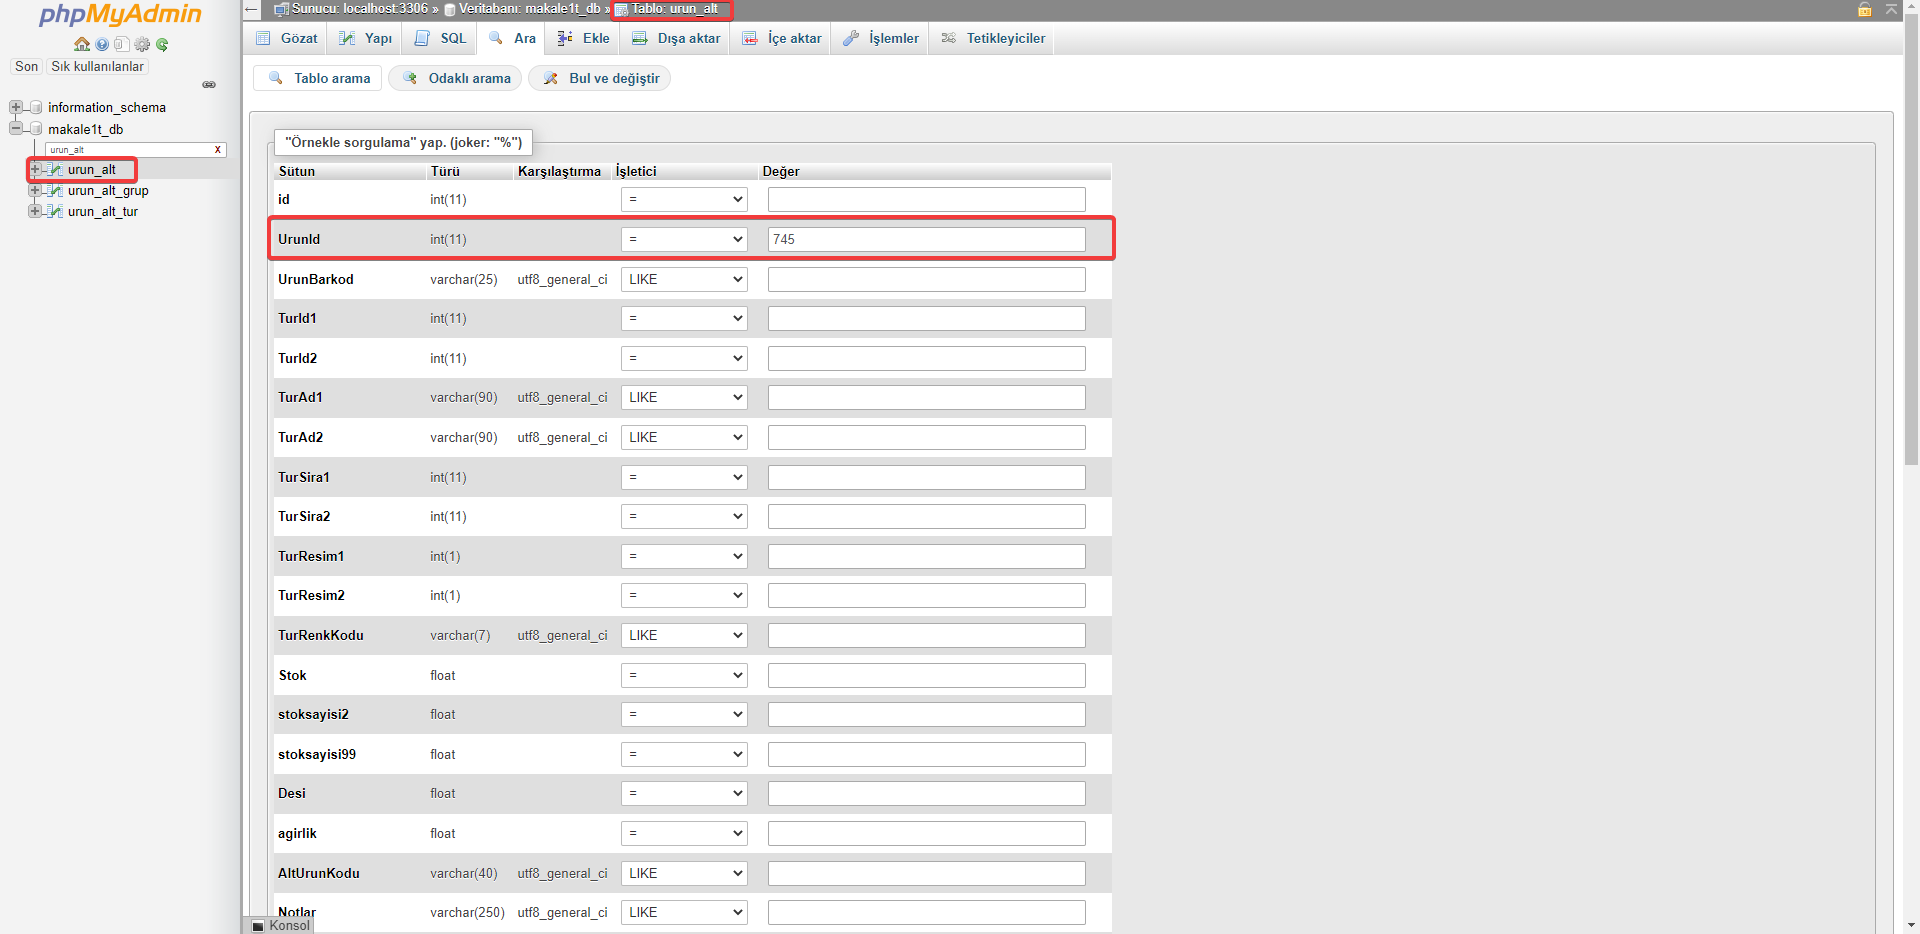This screenshot has width=1920, height=934.
Task: Open LIKE operator dropdown for TurAd1
Action: 684,397
